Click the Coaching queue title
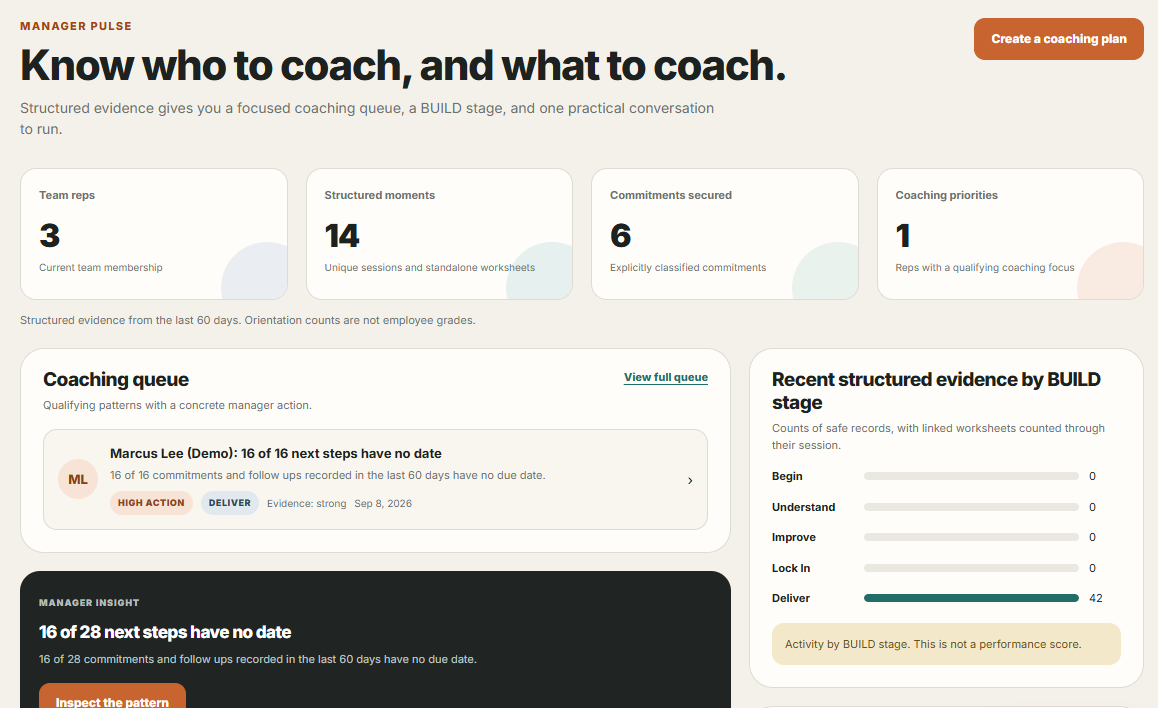1158x708 pixels. 116,379
